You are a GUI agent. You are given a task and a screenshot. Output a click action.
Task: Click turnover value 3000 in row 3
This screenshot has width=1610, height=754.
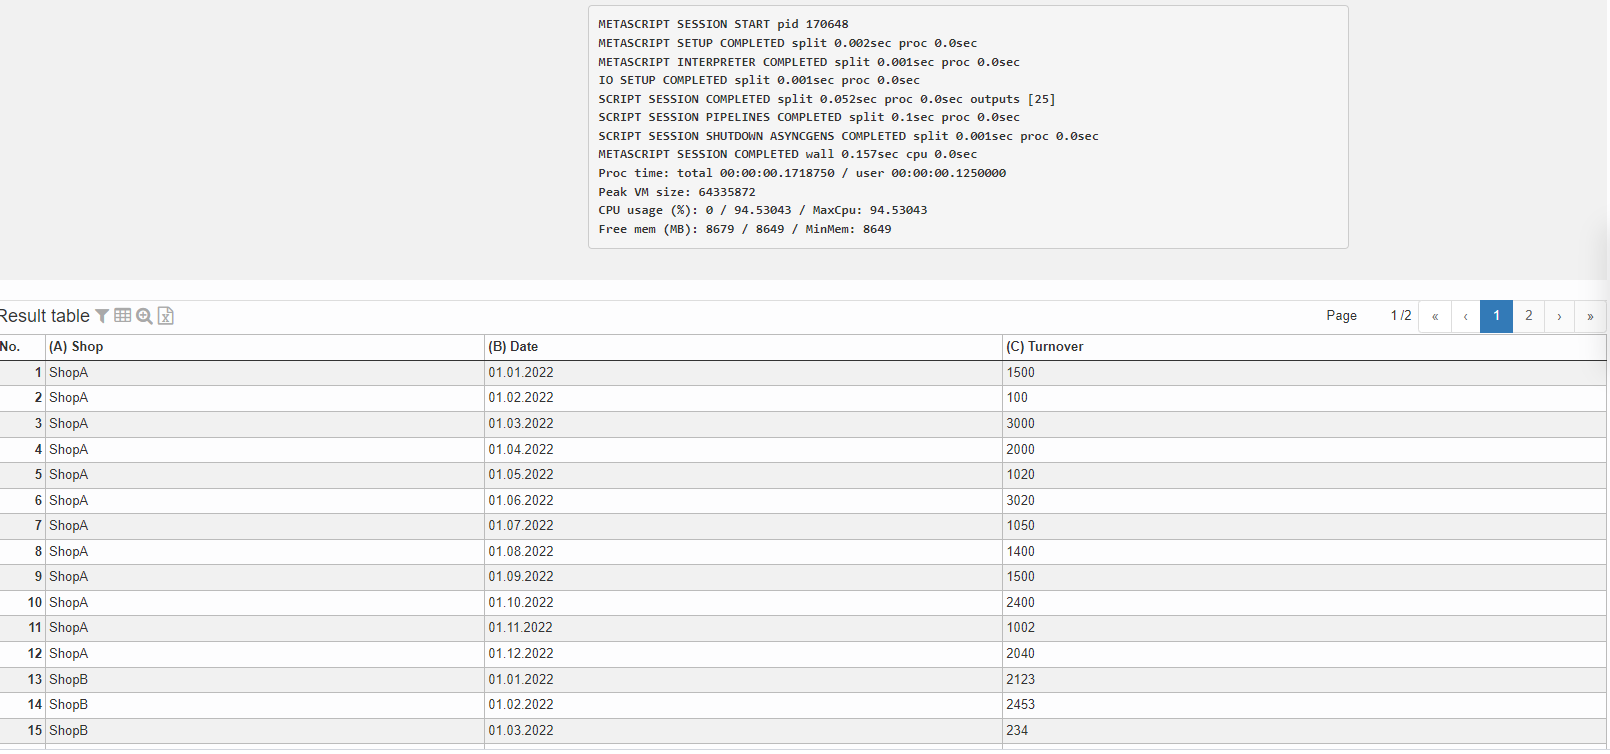tap(1021, 424)
